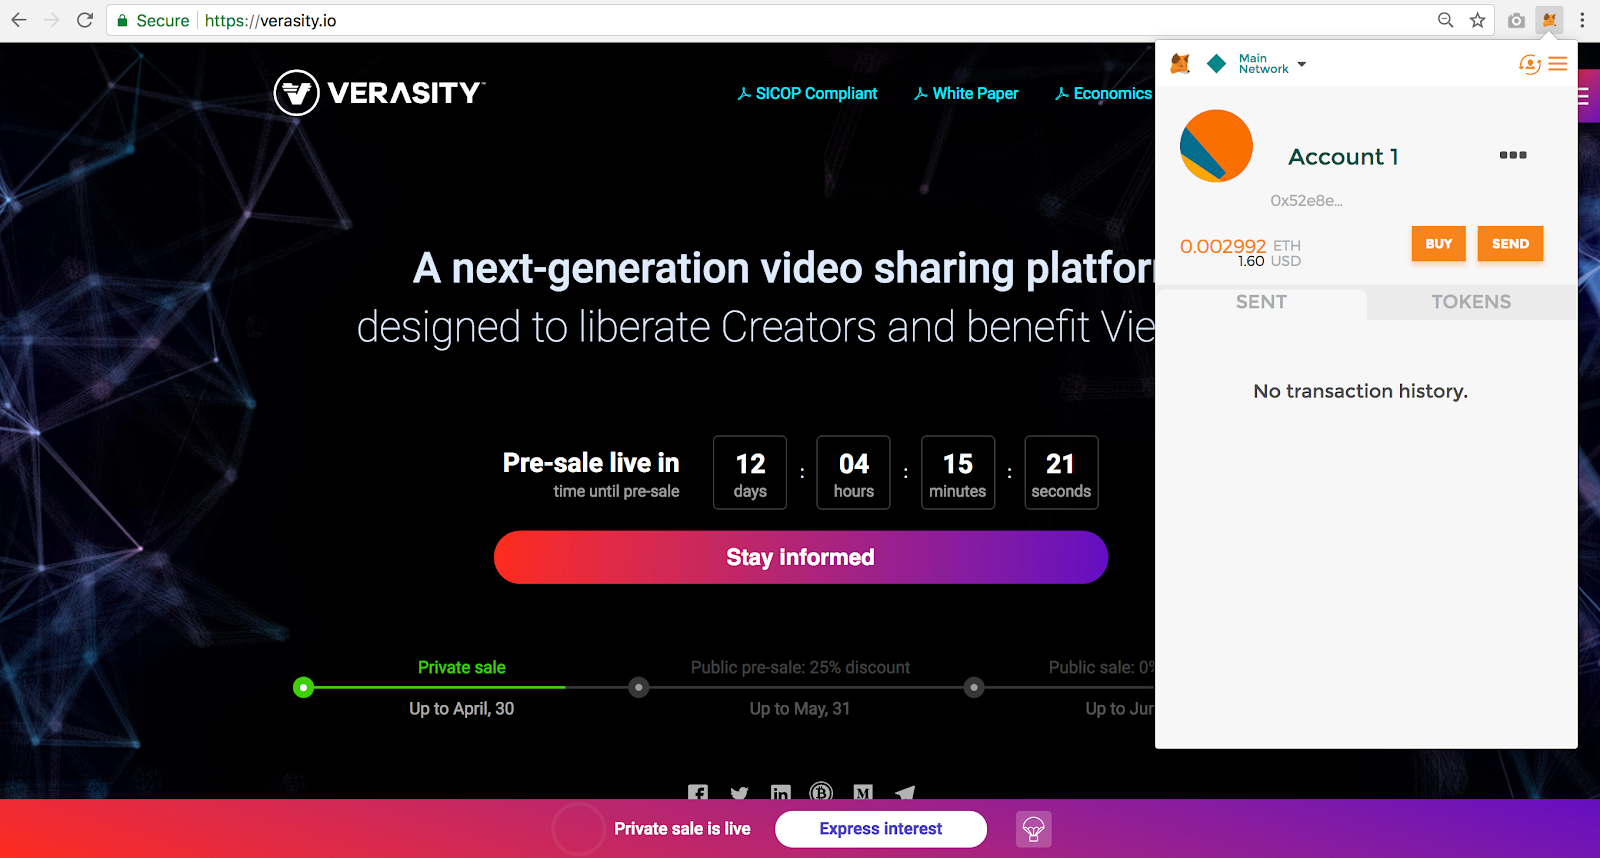Click the Public pre-sale timeline dot
This screenshot has width=1600, height=858.
pos(639,687)
